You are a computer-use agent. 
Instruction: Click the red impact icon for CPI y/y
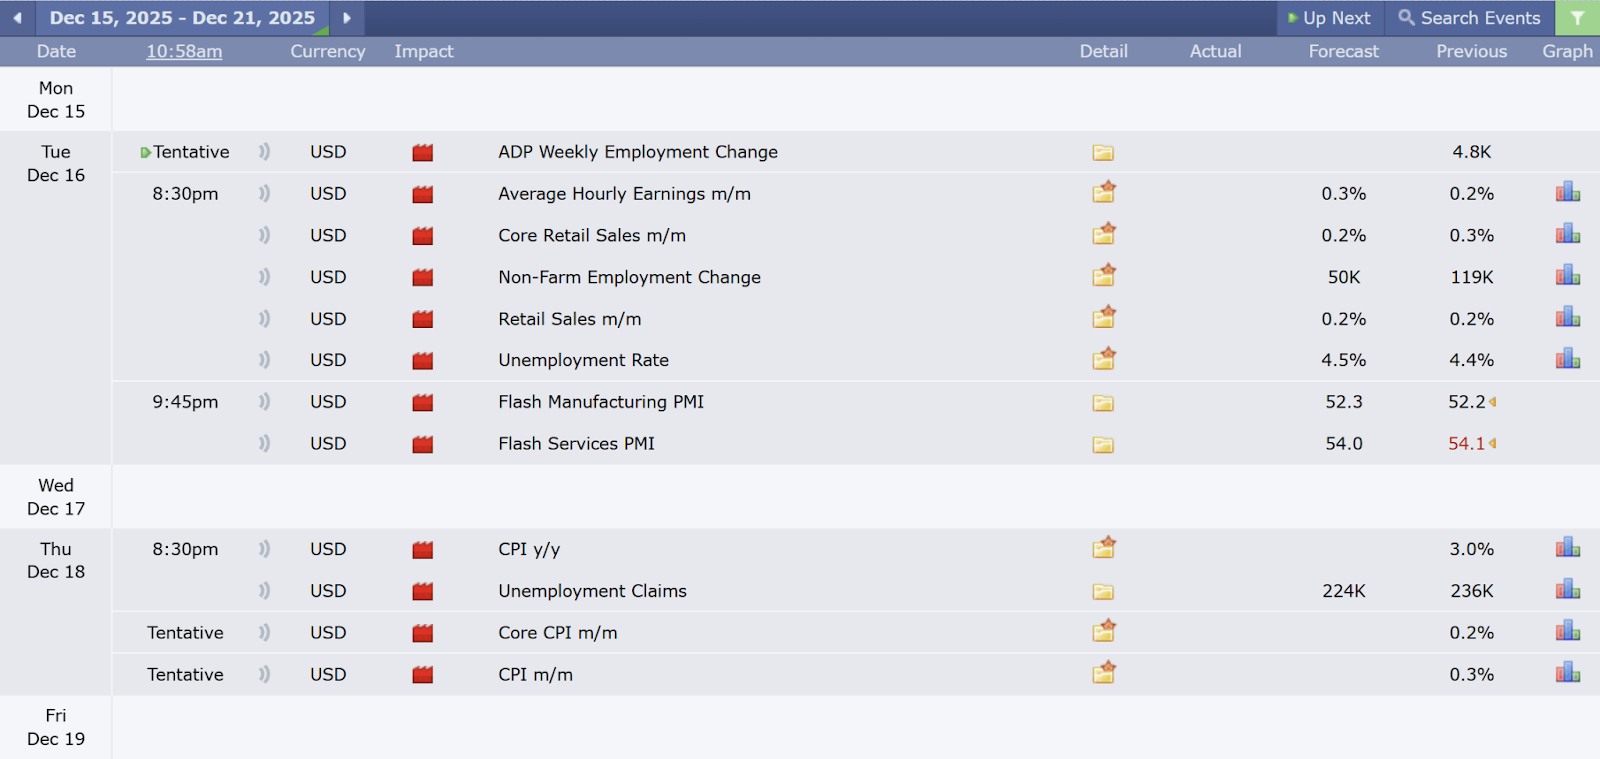[423, 550]
